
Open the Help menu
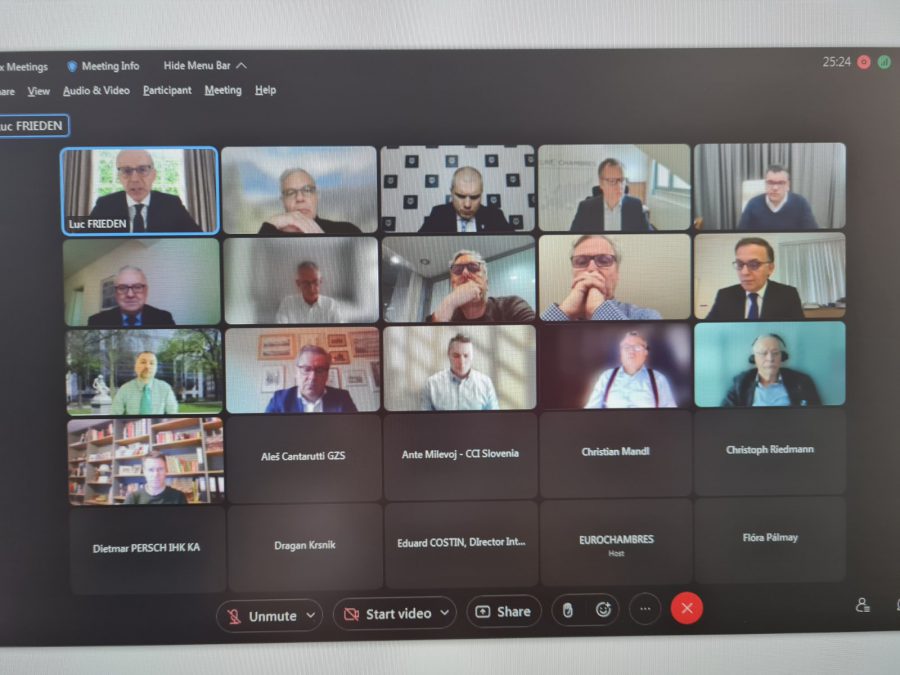pyautogui.click(x=265, y=90)
